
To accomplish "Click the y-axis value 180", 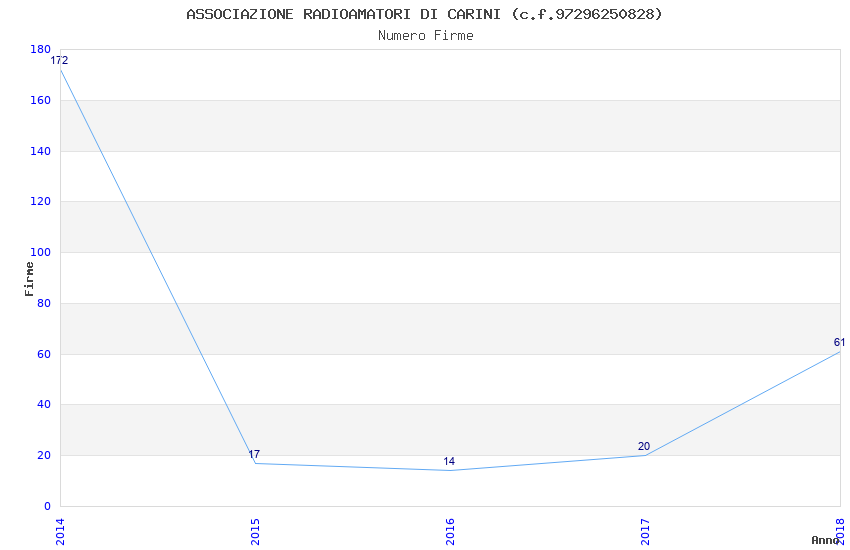I will 41,49.
